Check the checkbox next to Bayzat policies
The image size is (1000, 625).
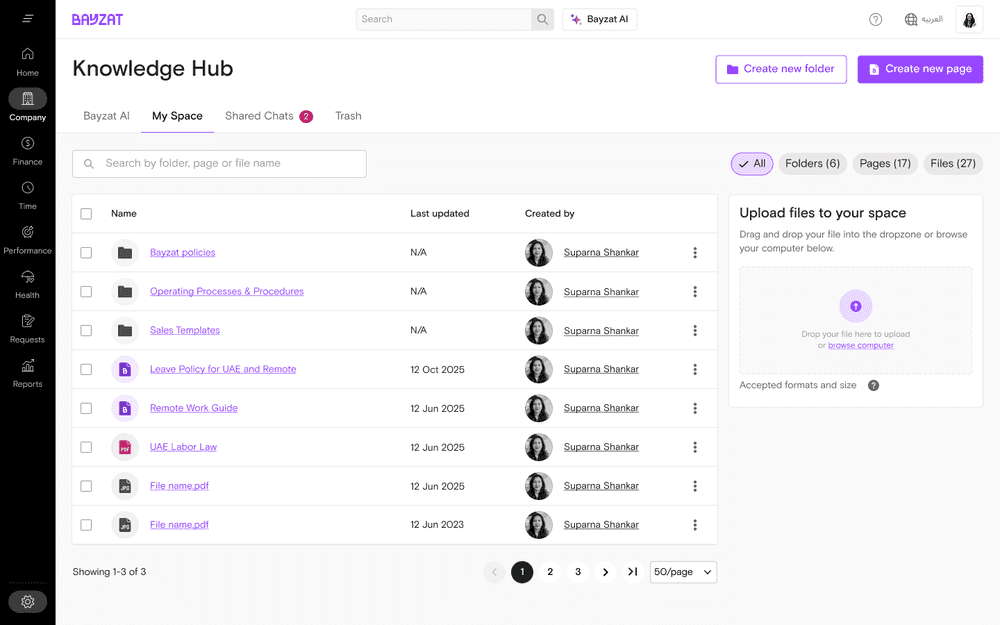coord(86,252)
